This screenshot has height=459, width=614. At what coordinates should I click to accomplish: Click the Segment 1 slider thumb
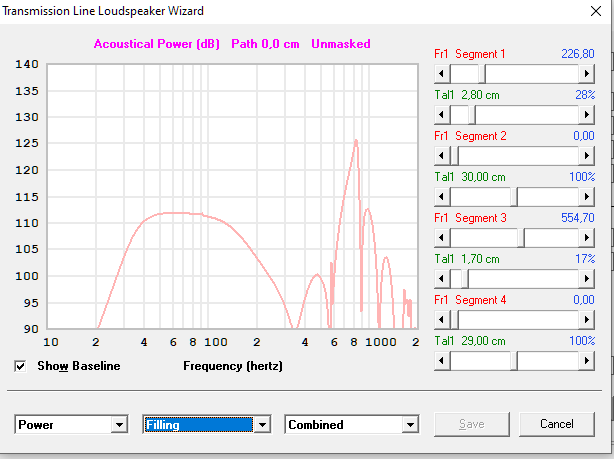tap(482, 74)
